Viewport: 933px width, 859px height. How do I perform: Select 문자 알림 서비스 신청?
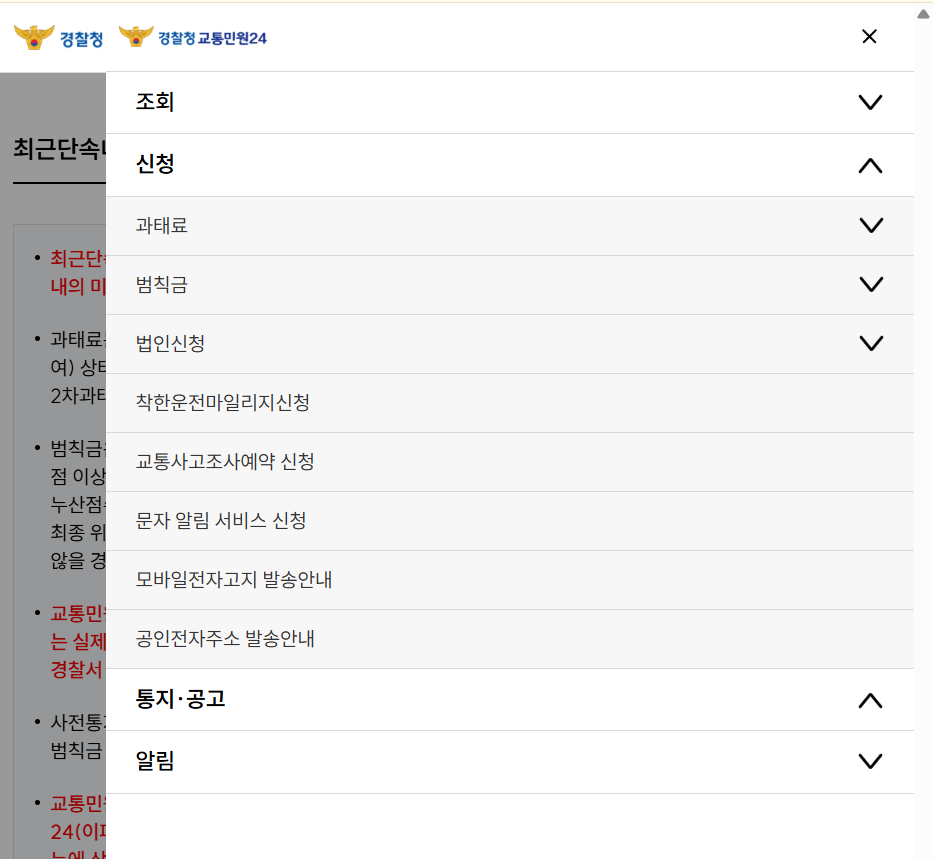tap(221, 520)
